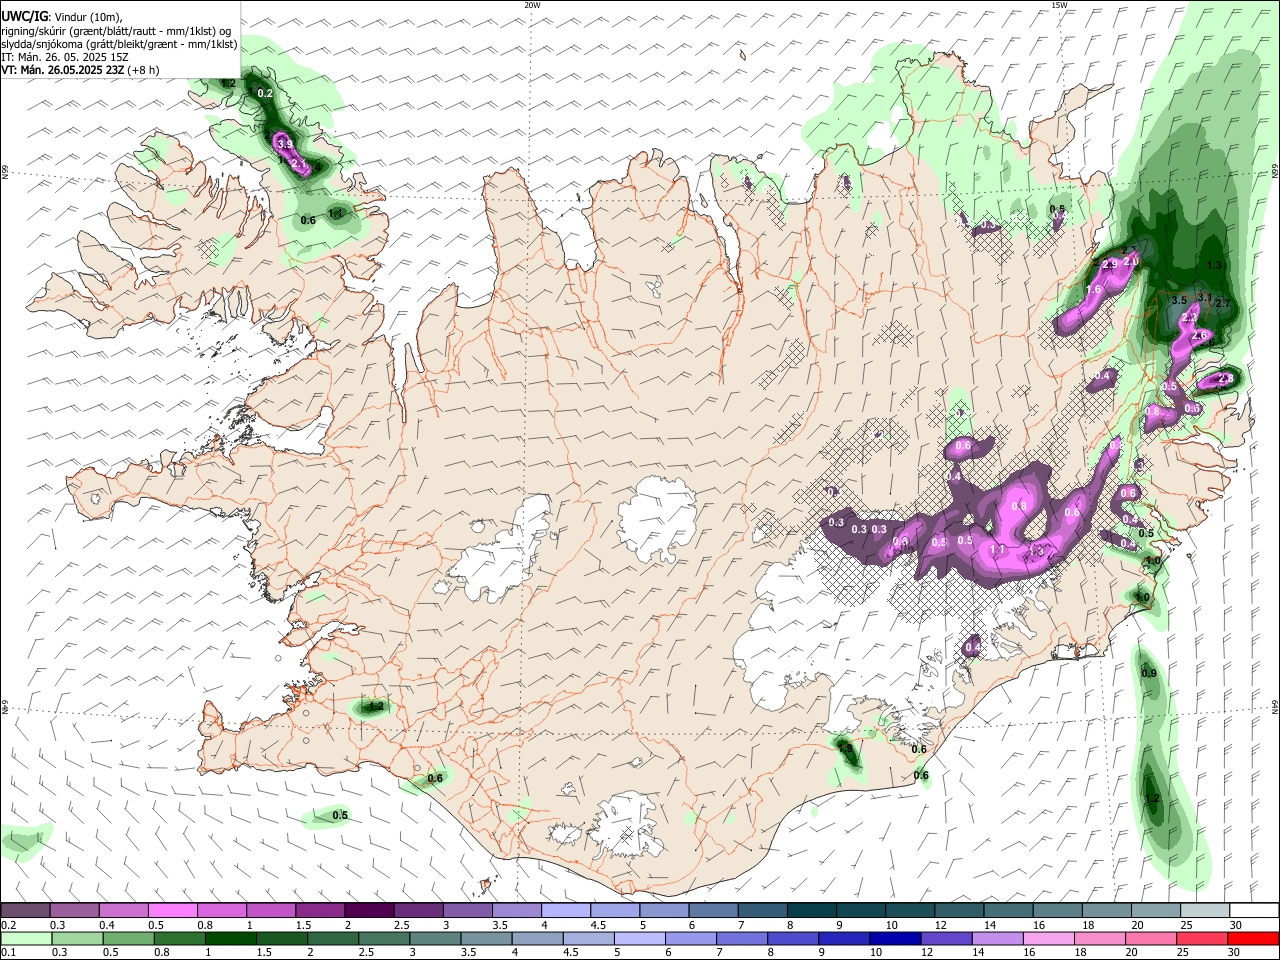Click the 1.6 value in the northeast pink band
Viewport: 1280px width, 960px height.
pyautogui.click(x=1094, y=290)
